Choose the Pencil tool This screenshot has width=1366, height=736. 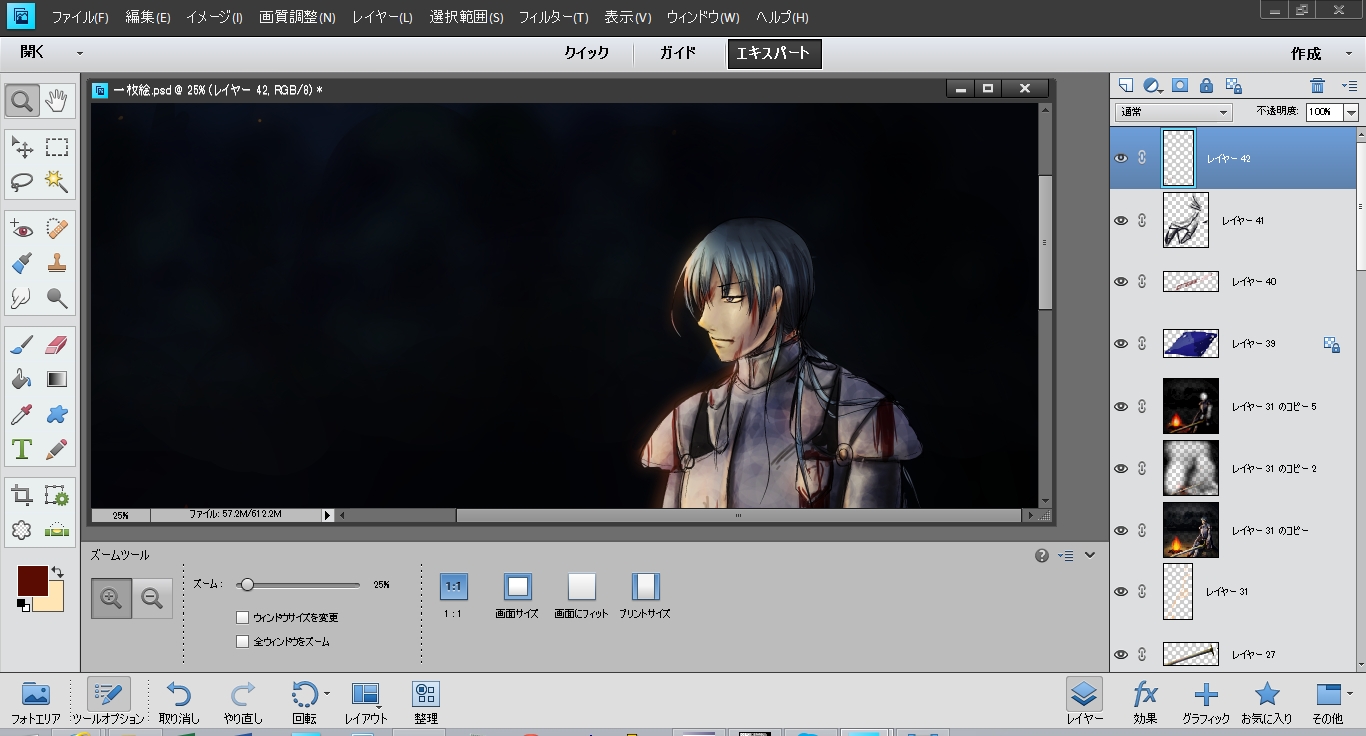pyautogui.click(x=57, y=448)
